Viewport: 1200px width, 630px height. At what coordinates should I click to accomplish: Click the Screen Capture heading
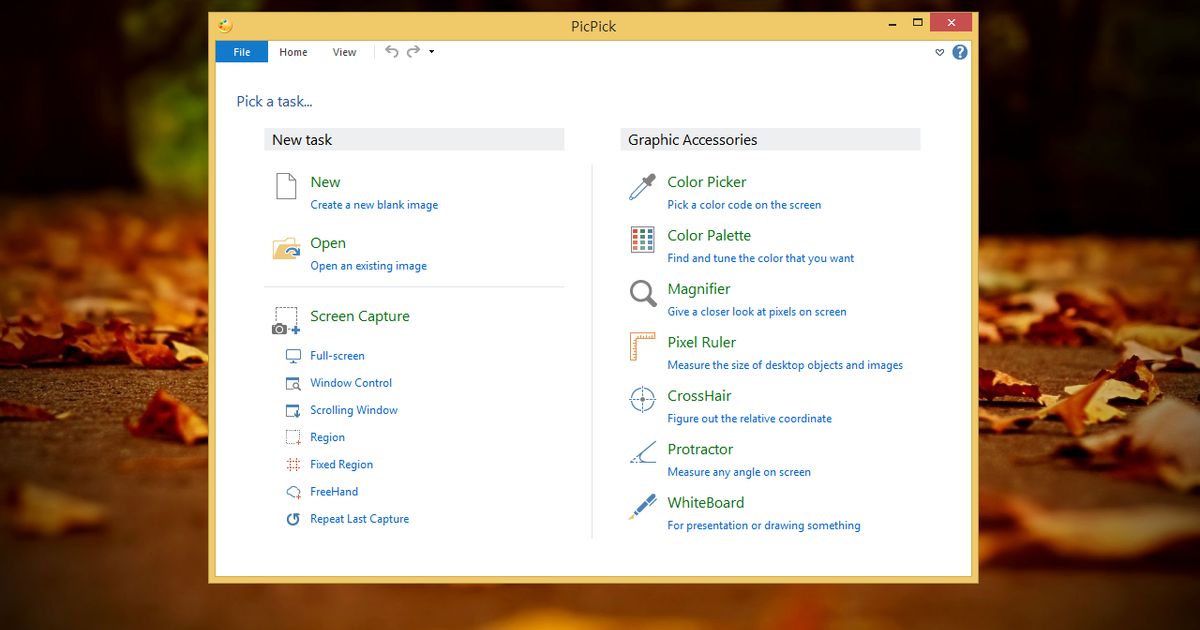pos(360,316)
